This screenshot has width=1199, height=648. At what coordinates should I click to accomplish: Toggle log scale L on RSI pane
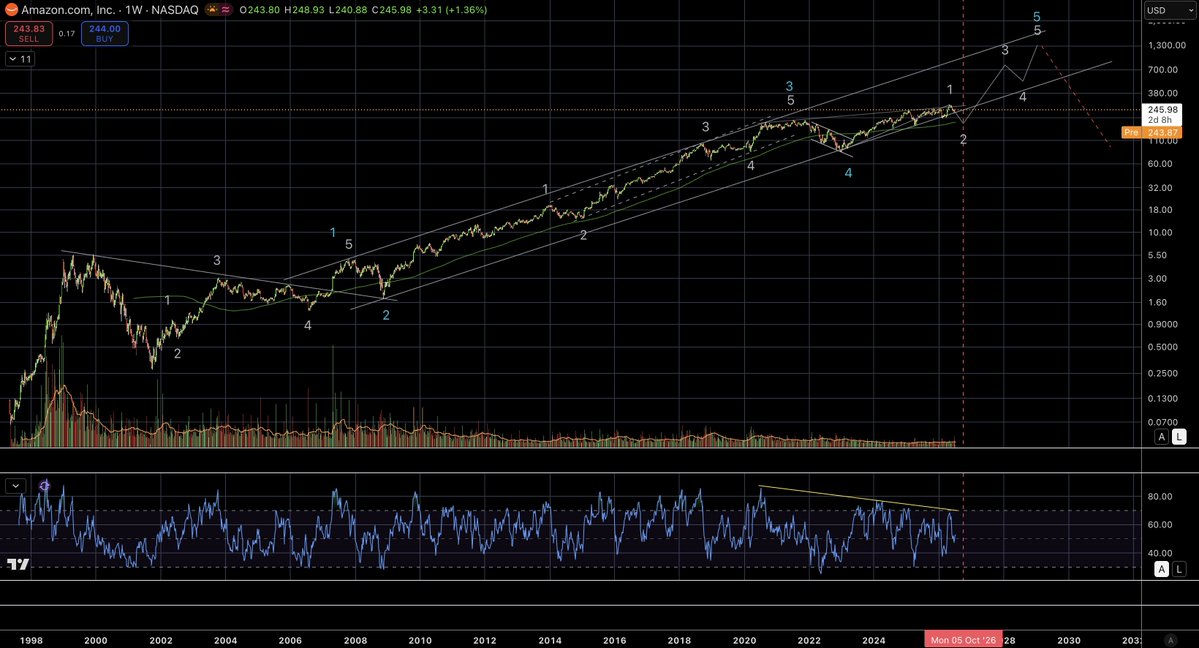point(1179,569)
